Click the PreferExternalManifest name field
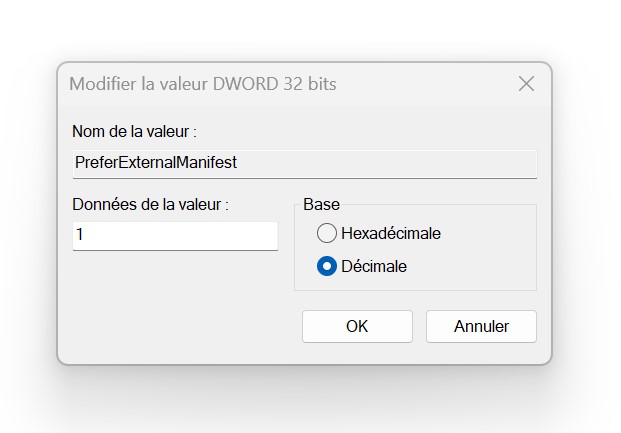Screen dimensions: 621x433 (304, 163)
